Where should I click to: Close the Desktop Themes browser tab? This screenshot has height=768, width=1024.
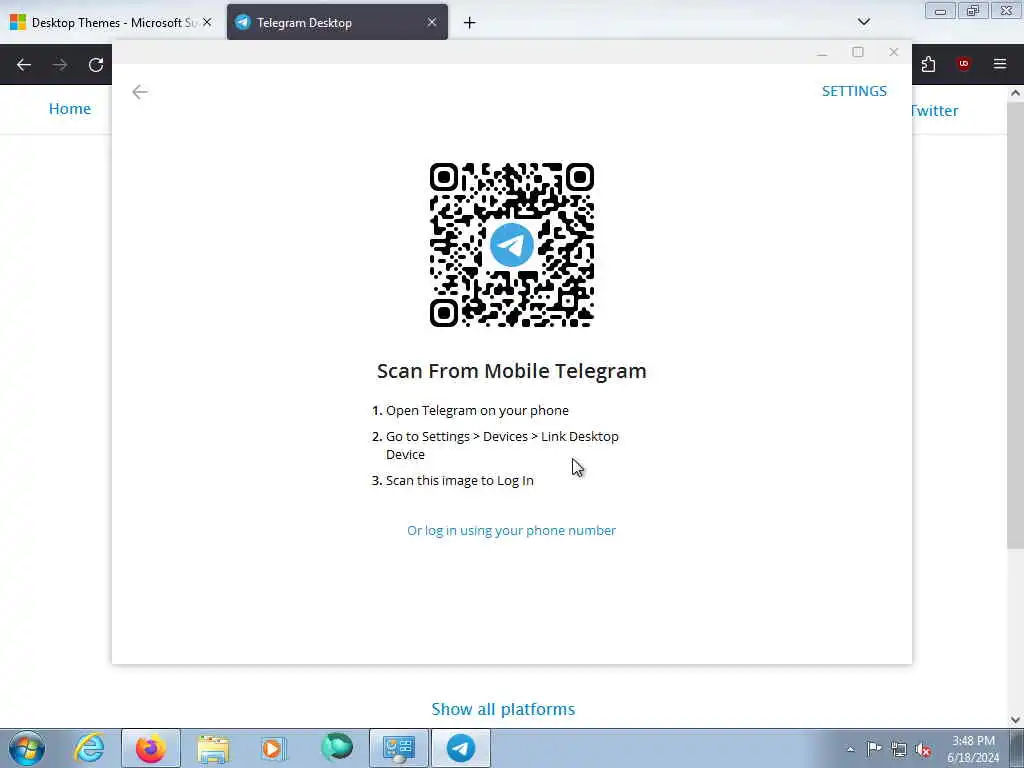click(x=207, y=22)
